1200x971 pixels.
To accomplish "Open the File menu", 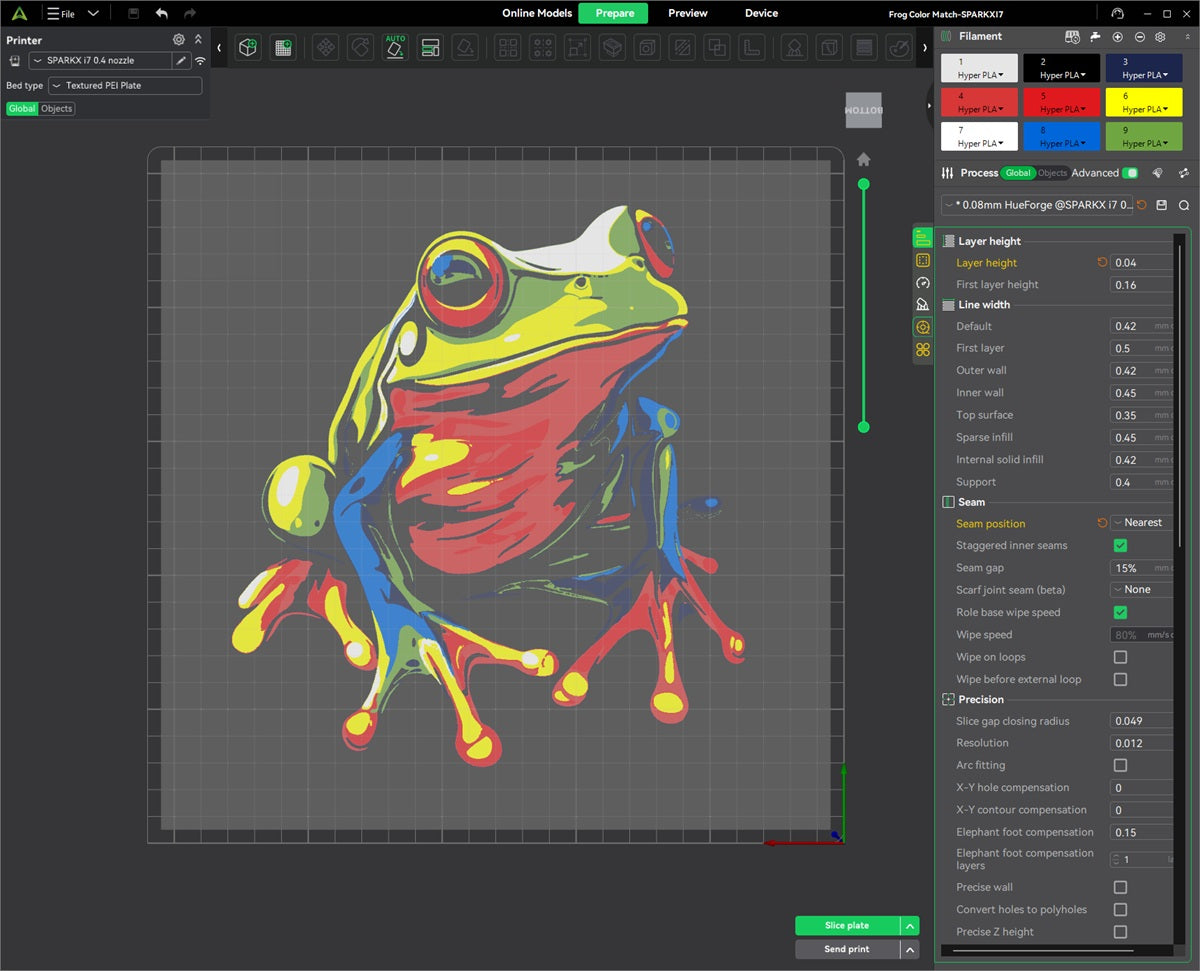I will pos(61,14).
